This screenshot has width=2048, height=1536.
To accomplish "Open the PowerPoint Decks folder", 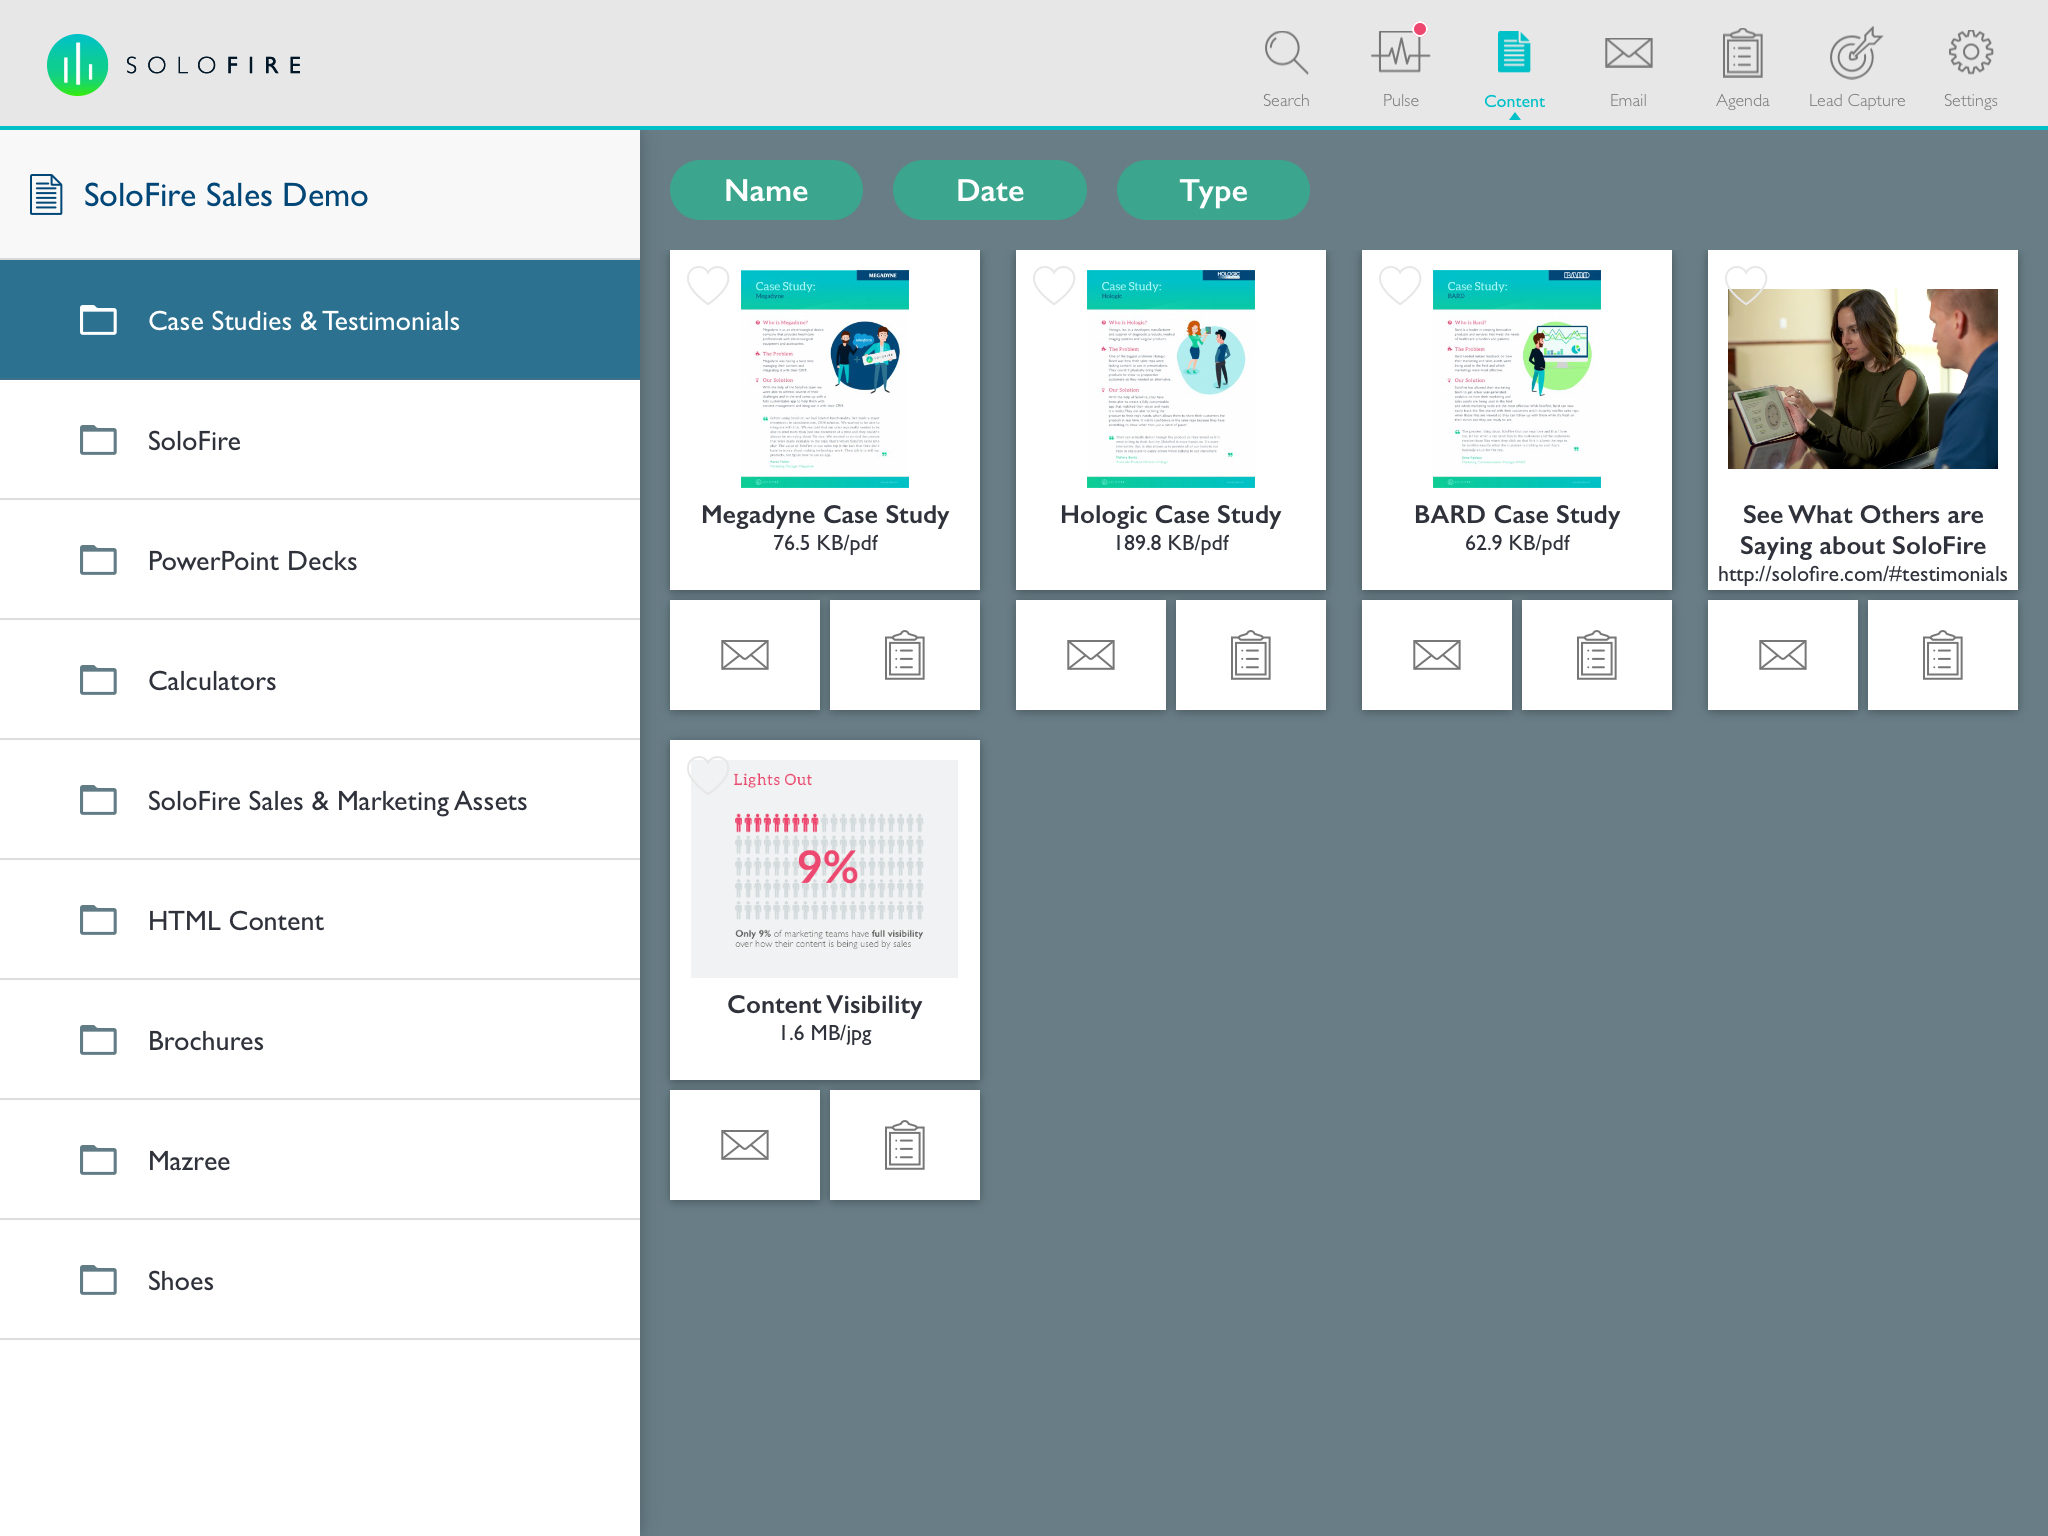I will [x=320, y=560].
